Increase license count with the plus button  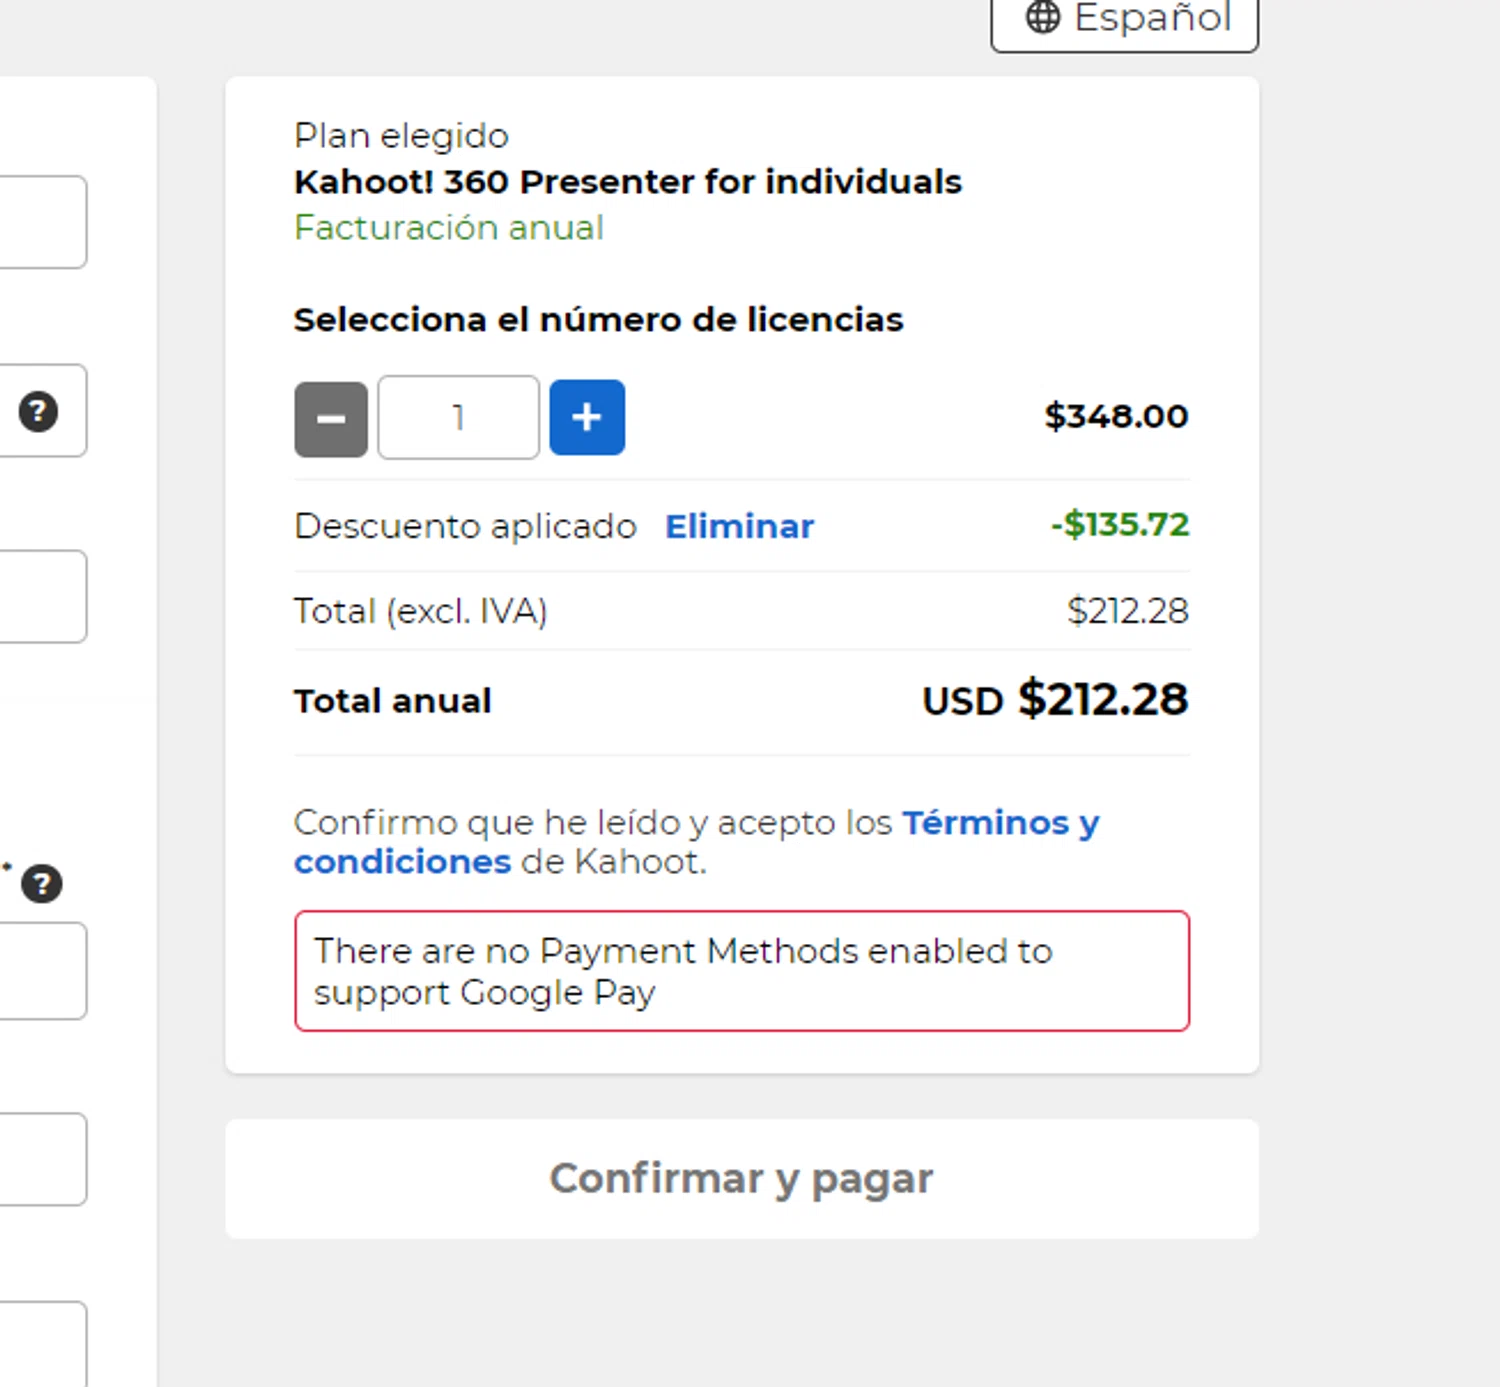[x=587, y=418]
